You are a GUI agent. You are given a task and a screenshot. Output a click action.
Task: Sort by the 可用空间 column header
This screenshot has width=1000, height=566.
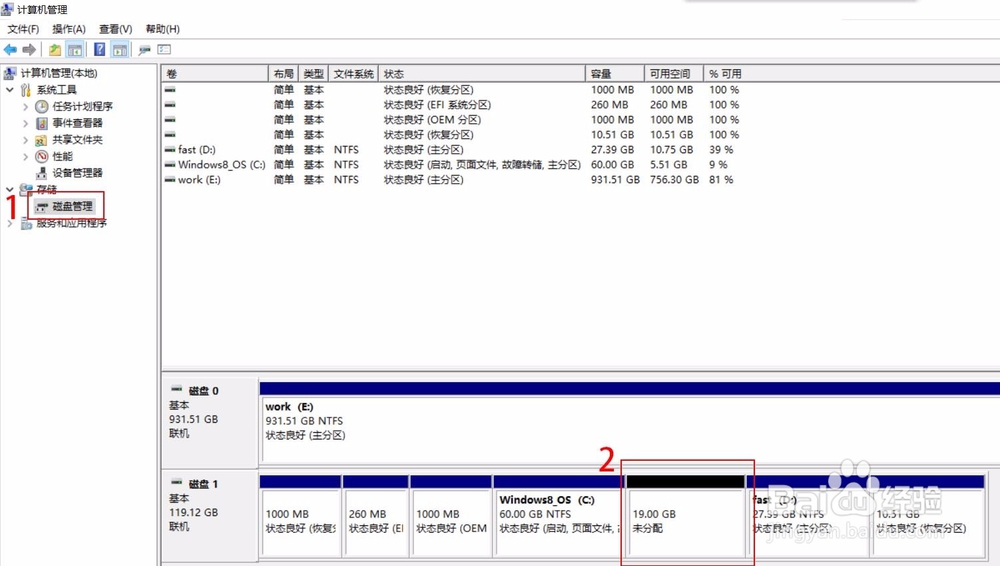point(673,74)
